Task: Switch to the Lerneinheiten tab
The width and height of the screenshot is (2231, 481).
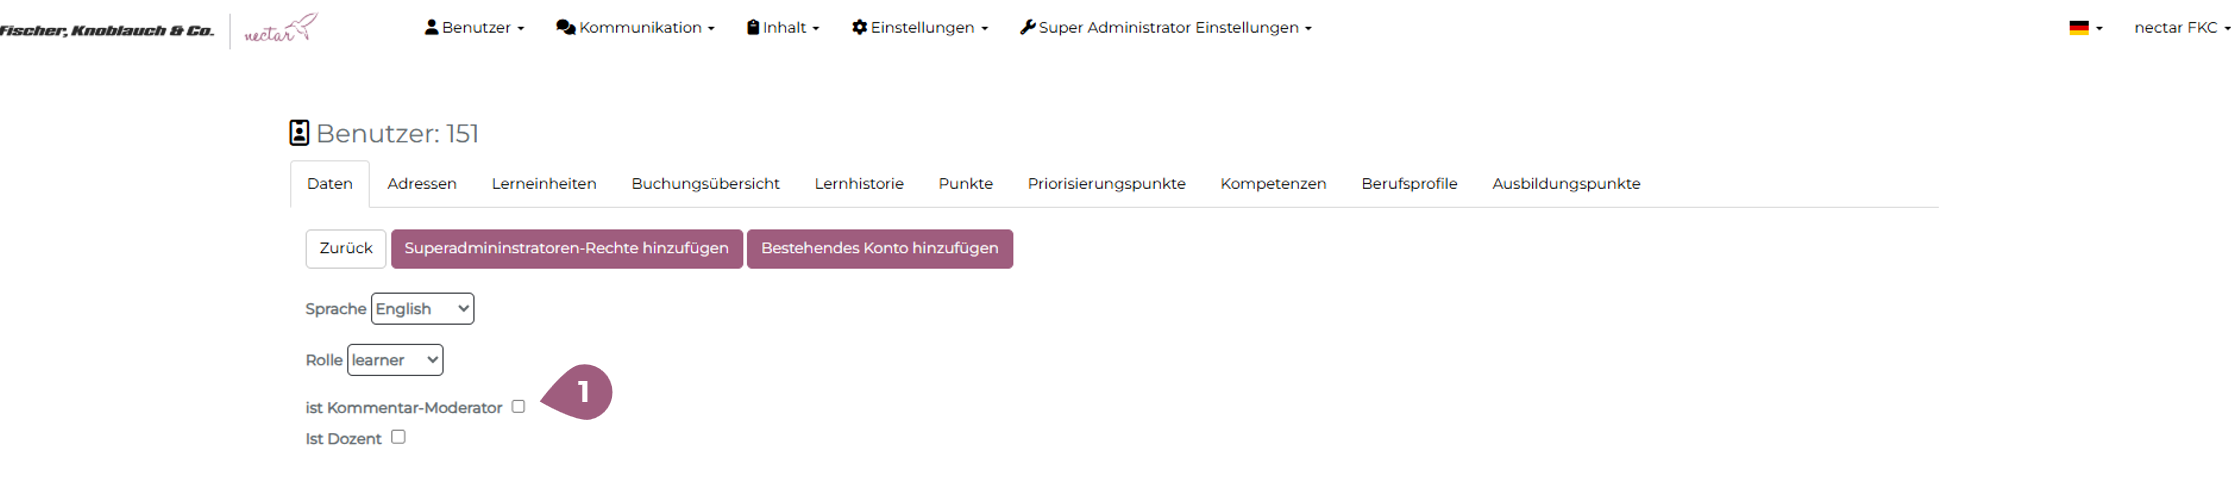Action: click(544, 184)
